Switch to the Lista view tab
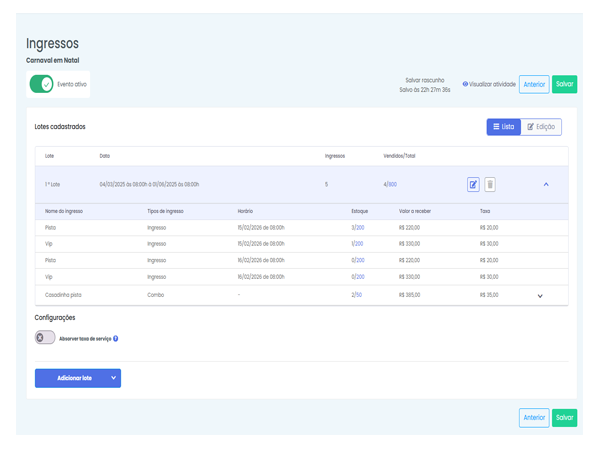 (503, 127)
